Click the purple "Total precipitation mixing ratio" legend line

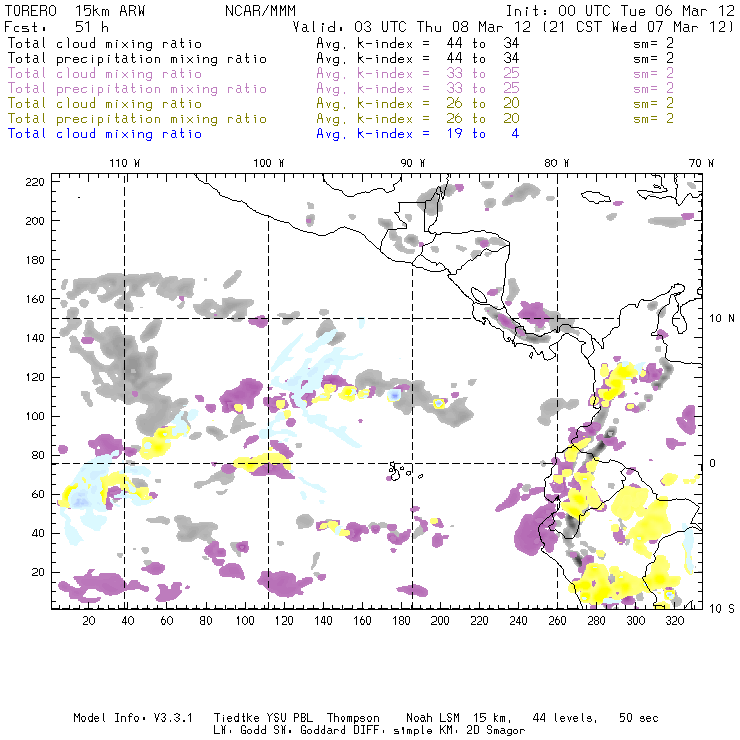pos(137,89)
